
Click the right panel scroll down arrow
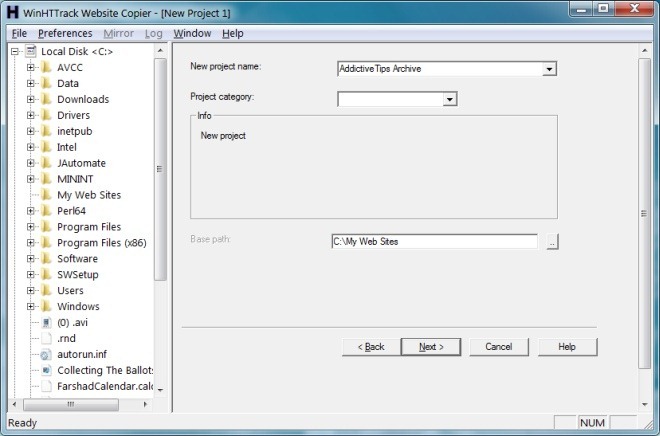(645, 404)
